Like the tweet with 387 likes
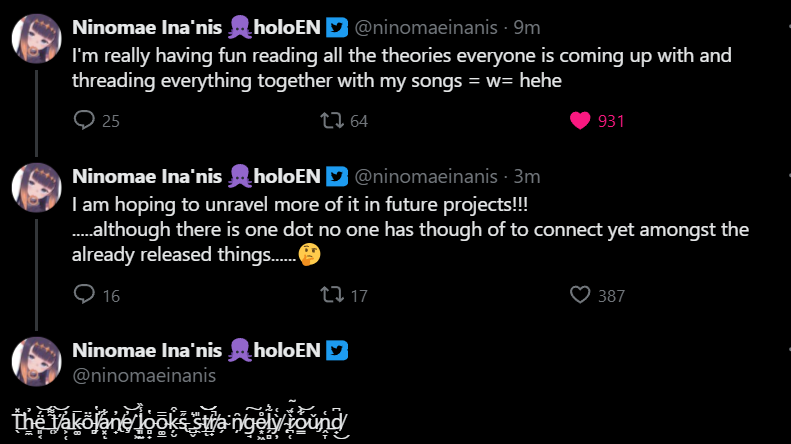This screenshot has width=791, height=444. tap(580, 295)
